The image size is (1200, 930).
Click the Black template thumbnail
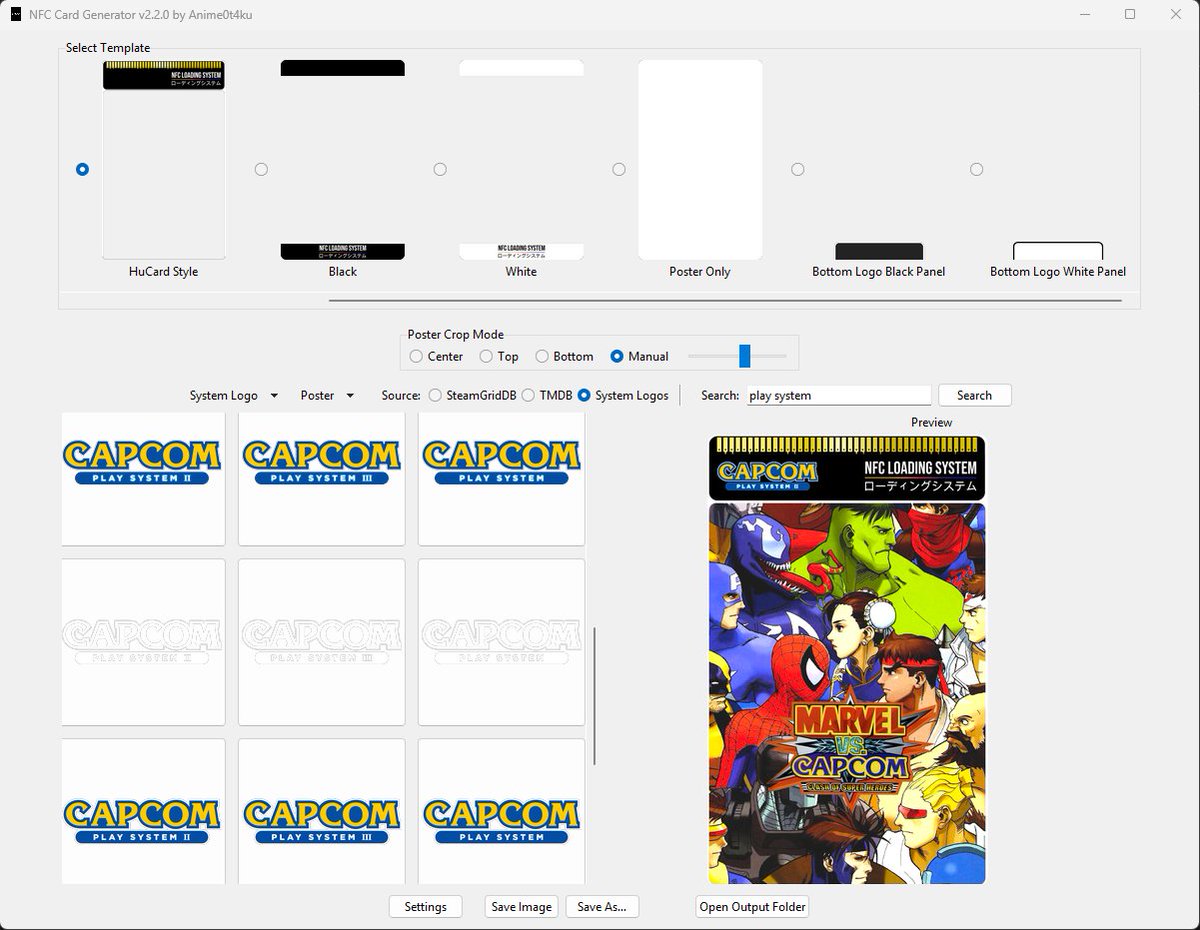(343, 160)
